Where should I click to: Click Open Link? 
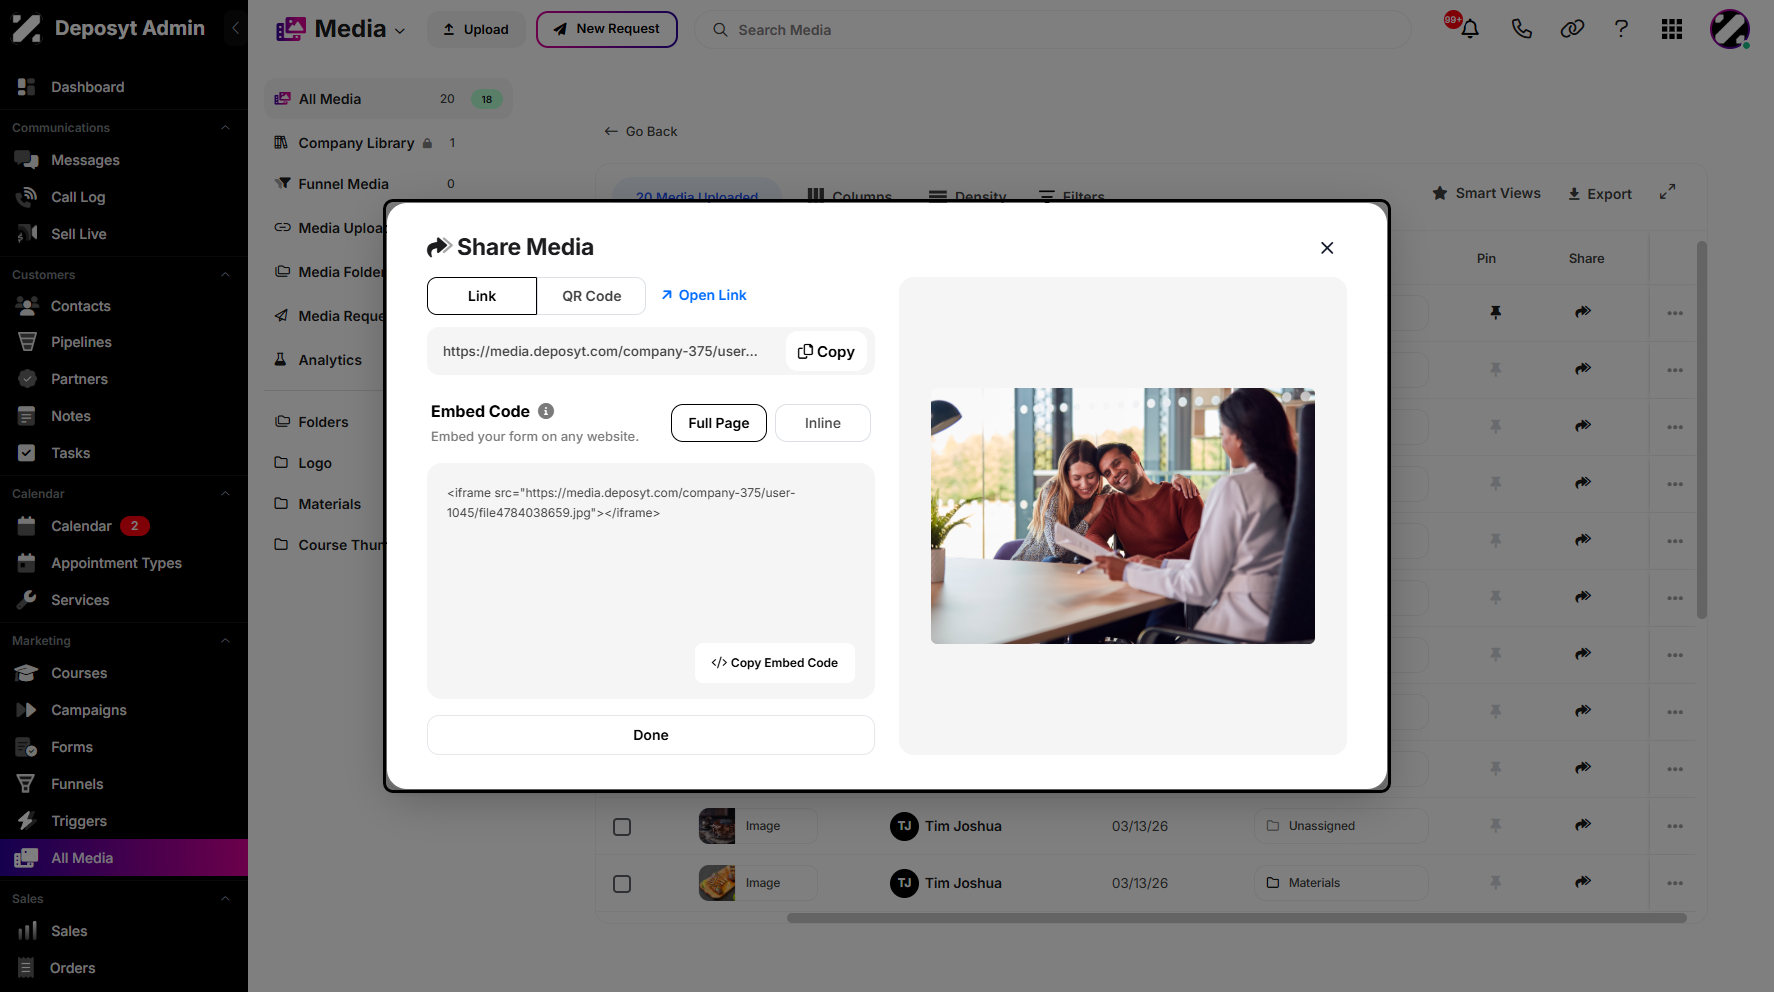704,295
